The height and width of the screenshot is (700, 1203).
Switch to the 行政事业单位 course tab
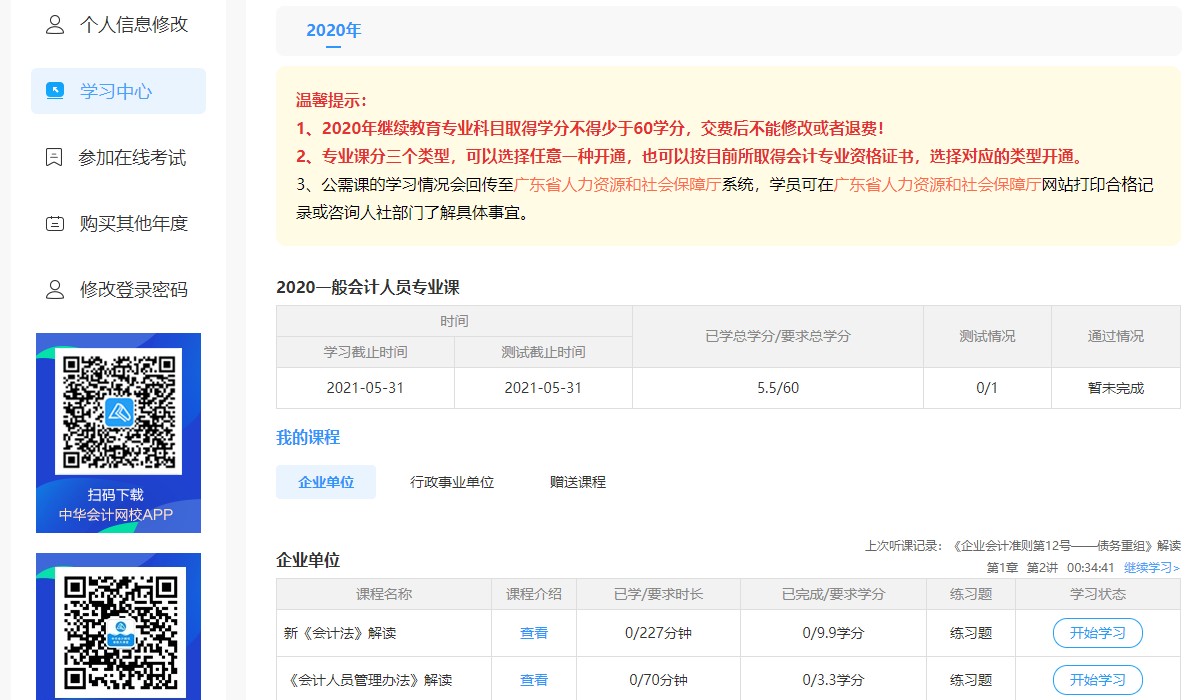(453, 481)
